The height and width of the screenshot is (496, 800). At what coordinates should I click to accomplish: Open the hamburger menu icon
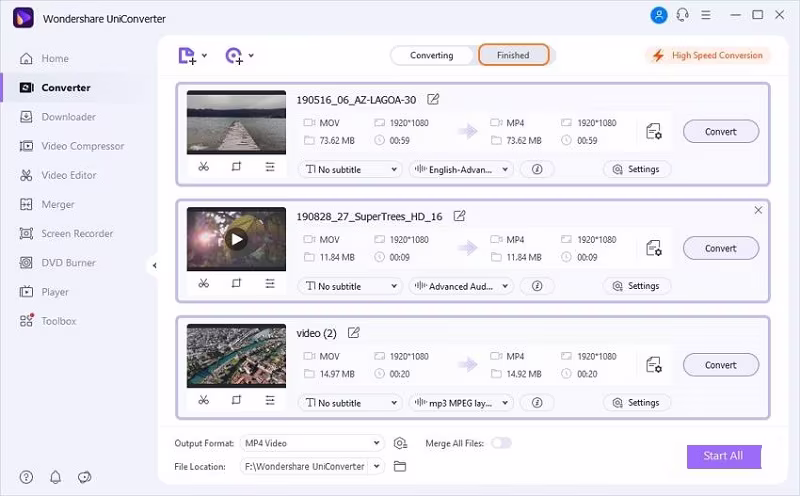706,15
